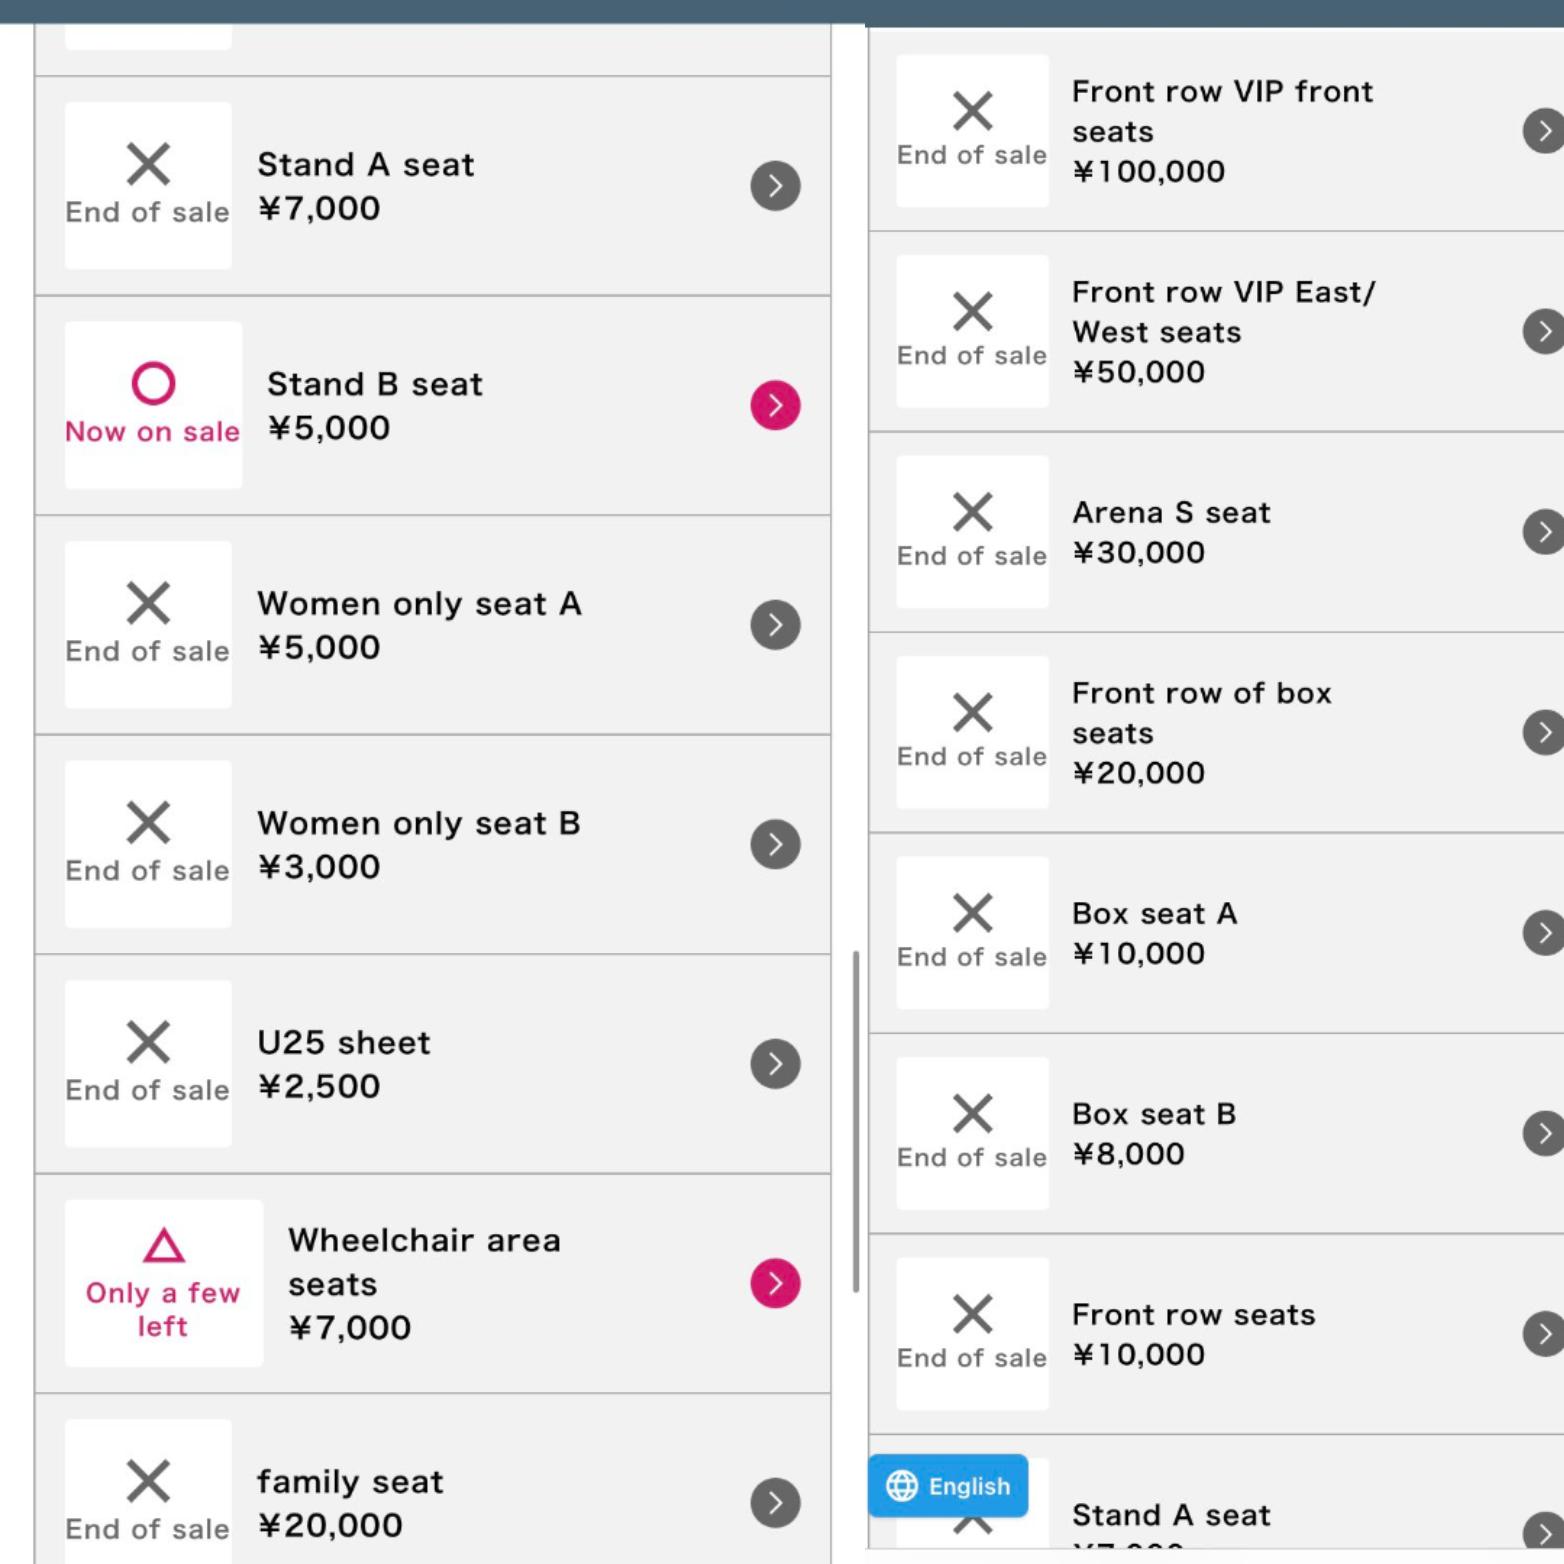Click the Box seat B ¥8,000 listing
This screenshot has width=1564, height=1564.
point(1153,1133)
